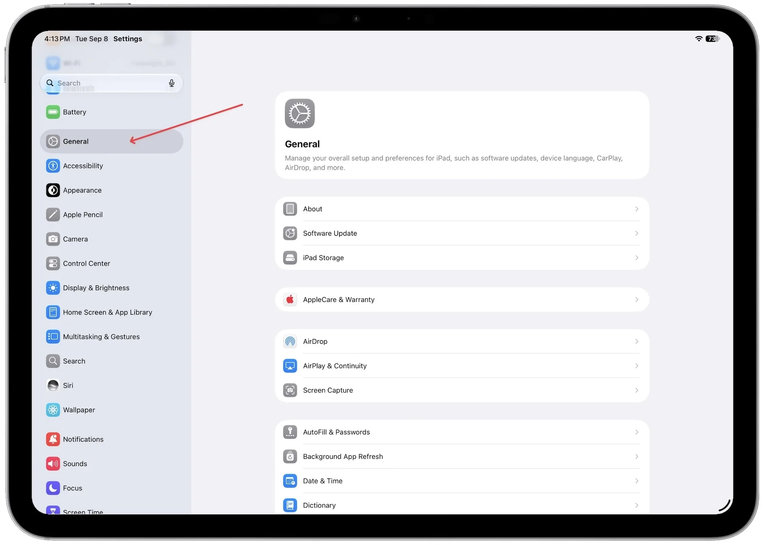Tap the AirPlay & Continuity icon

click(290, 366)
